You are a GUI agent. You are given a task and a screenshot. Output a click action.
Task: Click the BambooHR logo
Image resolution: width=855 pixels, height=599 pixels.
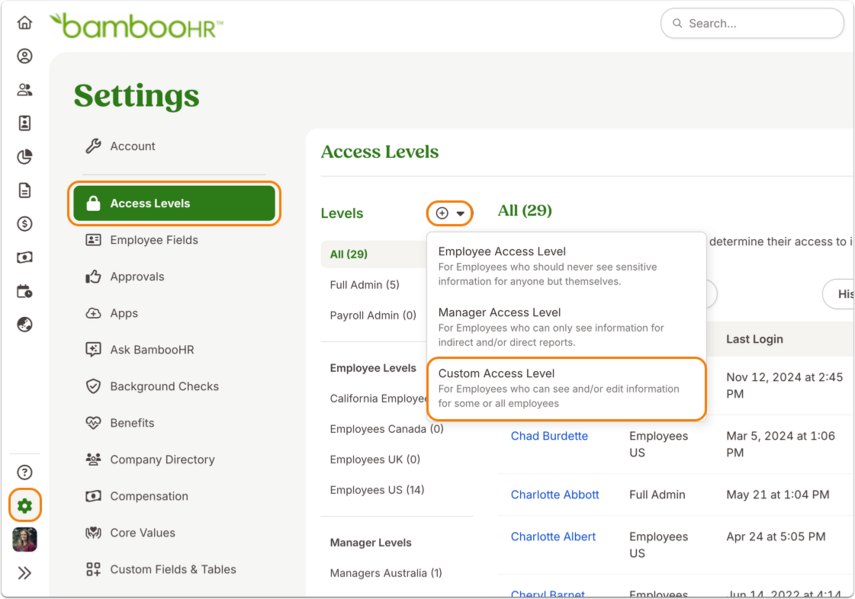136,26
